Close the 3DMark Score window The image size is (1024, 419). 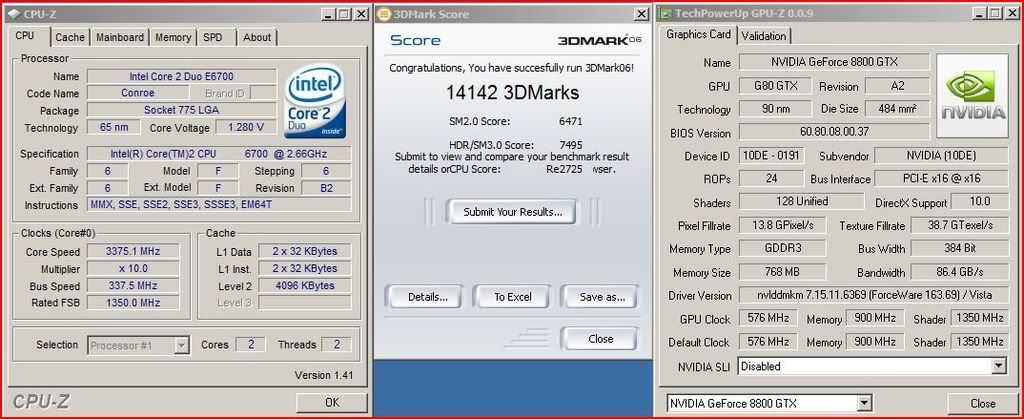pos(638,14)
